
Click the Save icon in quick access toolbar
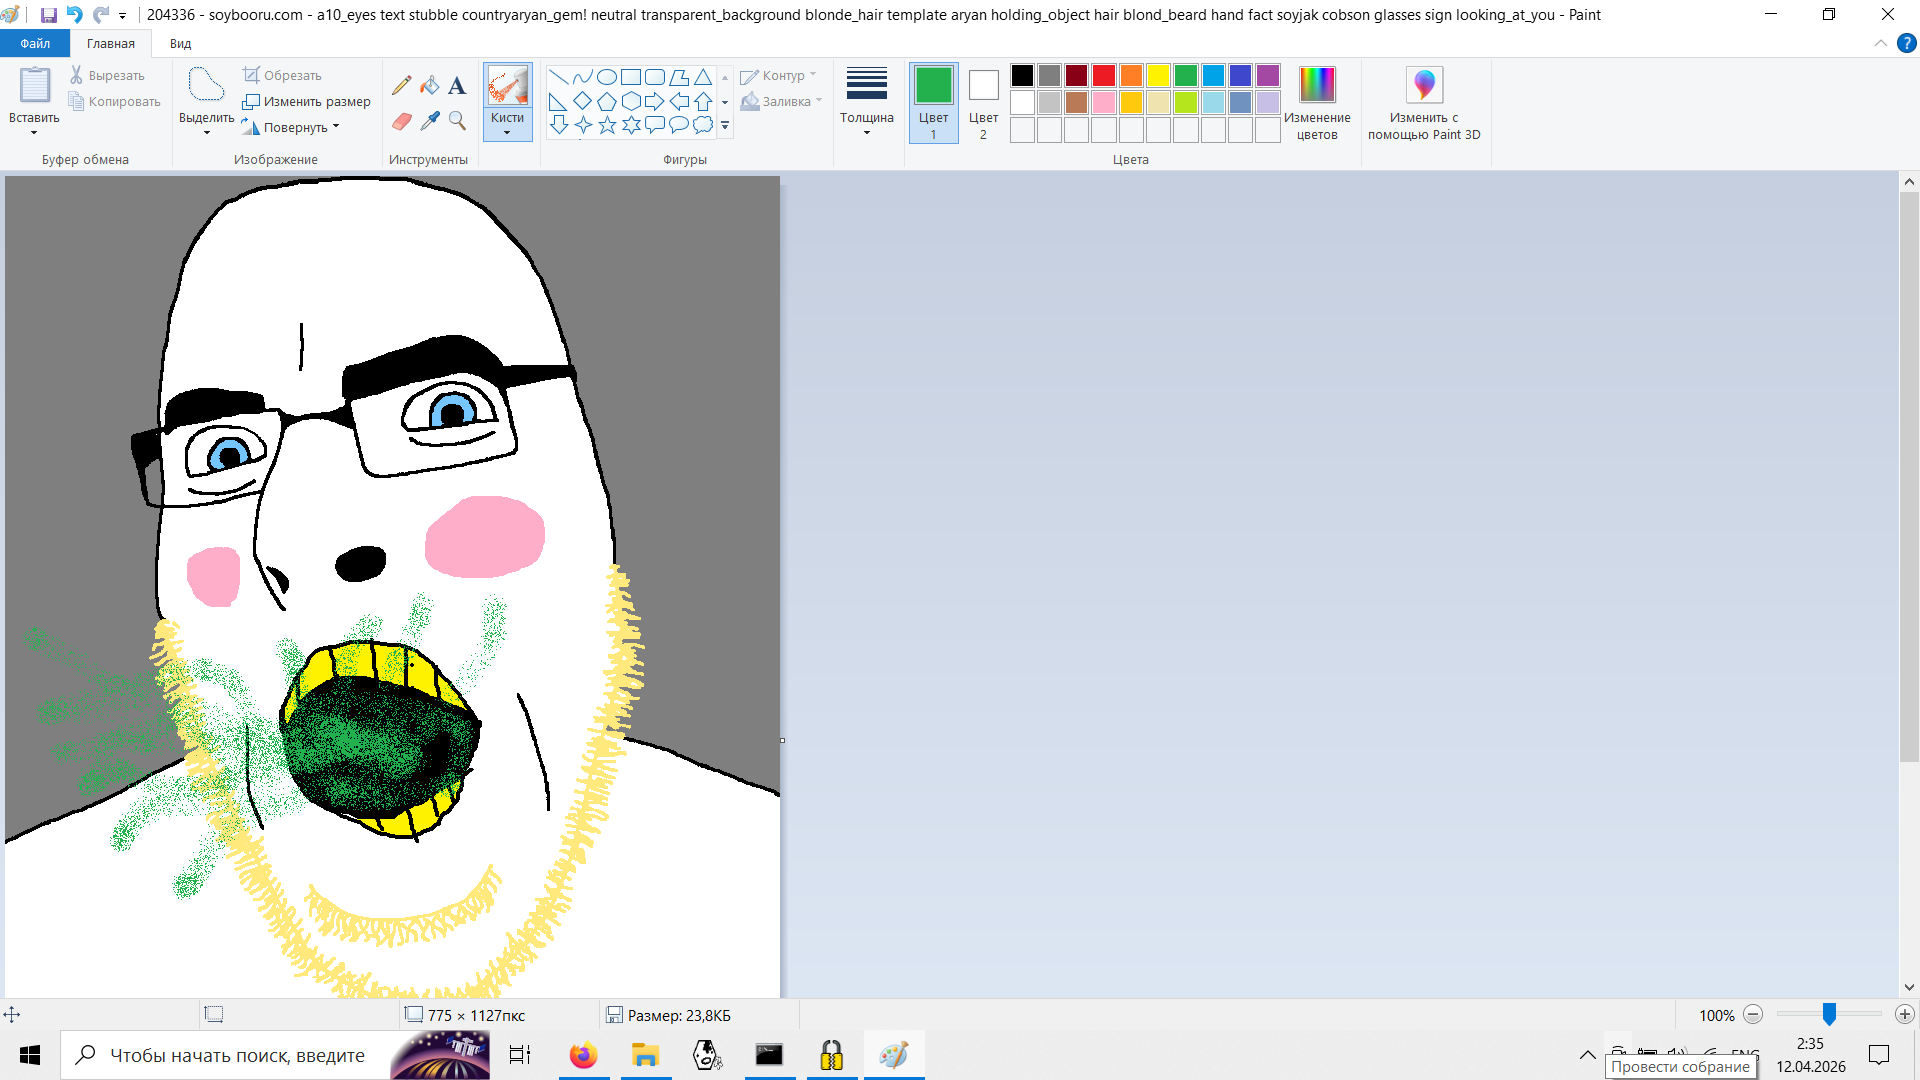point(48,15)
